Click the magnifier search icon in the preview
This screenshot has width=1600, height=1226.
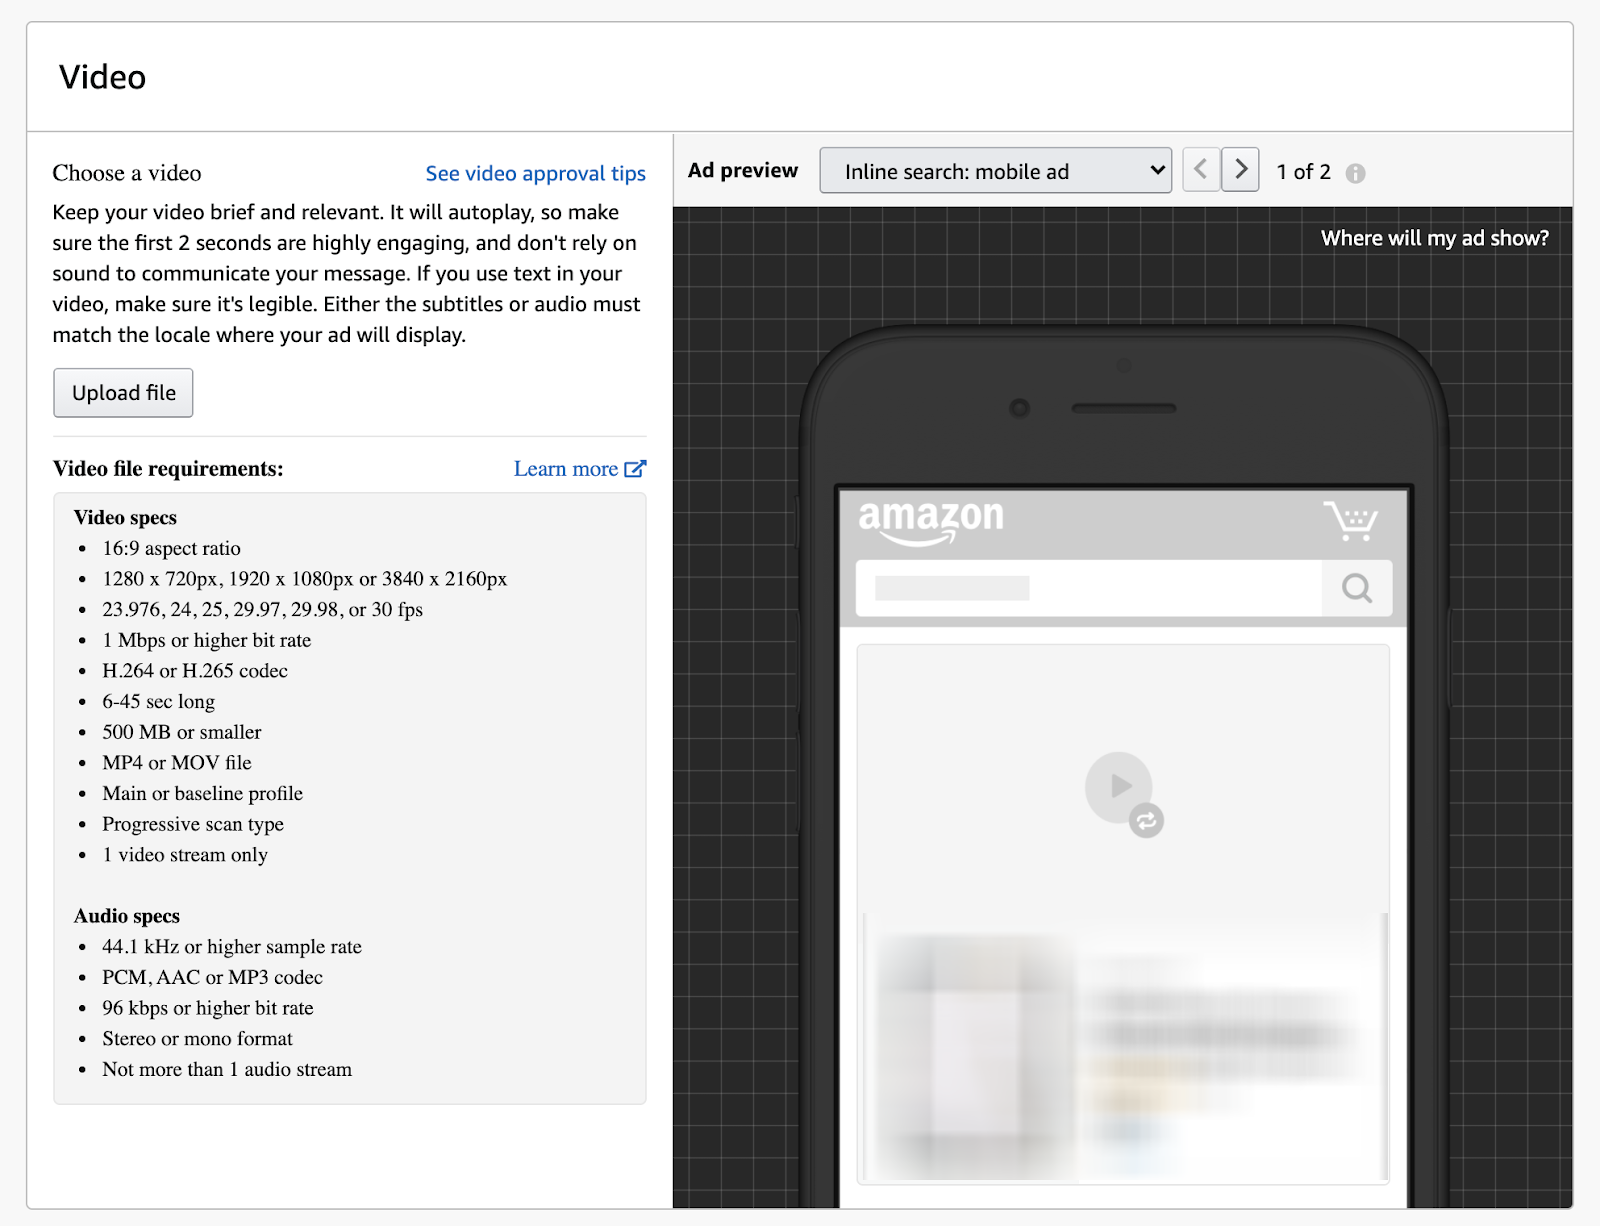point(1357,588)
